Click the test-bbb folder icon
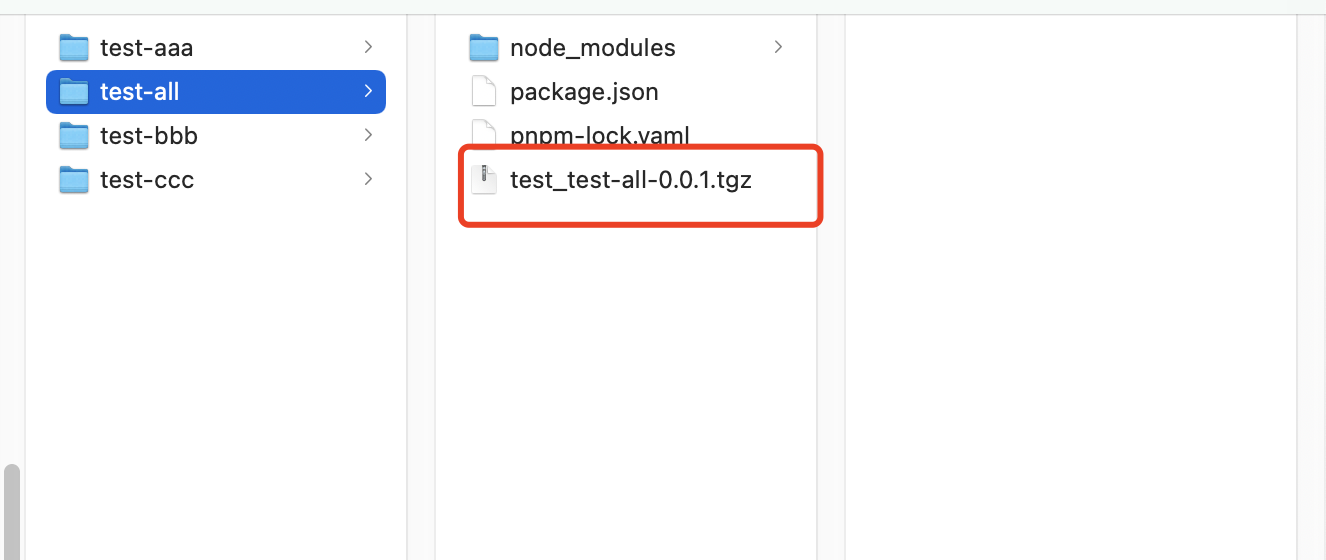The width and height of the screenshot is (1326, 560). [x=74, y=136]
